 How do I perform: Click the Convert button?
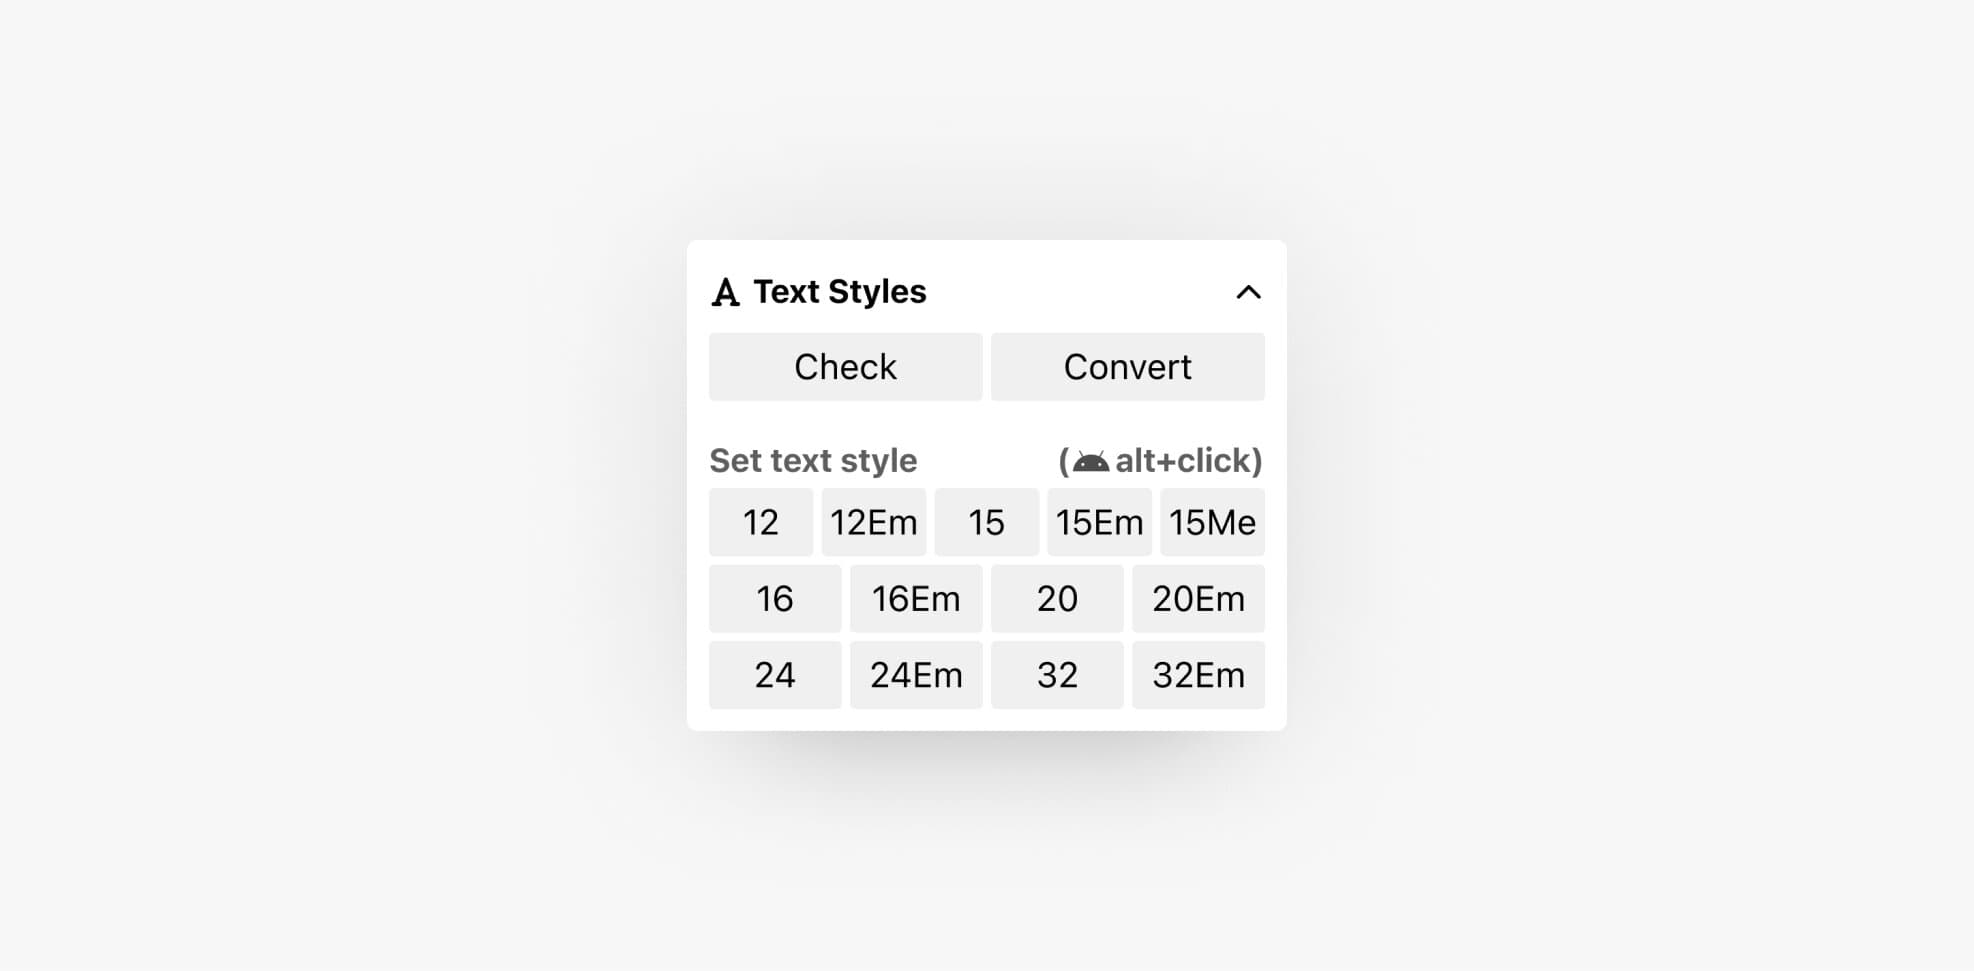[x=1127, y=367]
